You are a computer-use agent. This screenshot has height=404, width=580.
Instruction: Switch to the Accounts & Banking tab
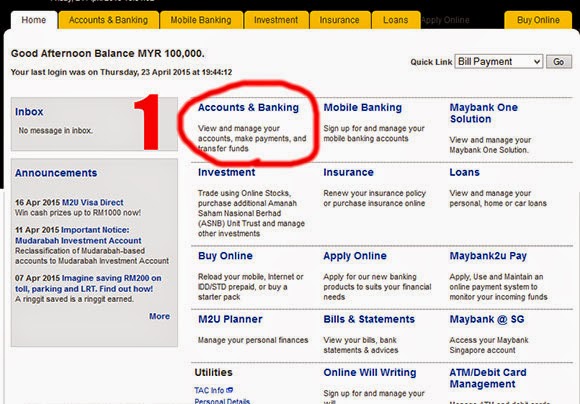coord(108,20)
